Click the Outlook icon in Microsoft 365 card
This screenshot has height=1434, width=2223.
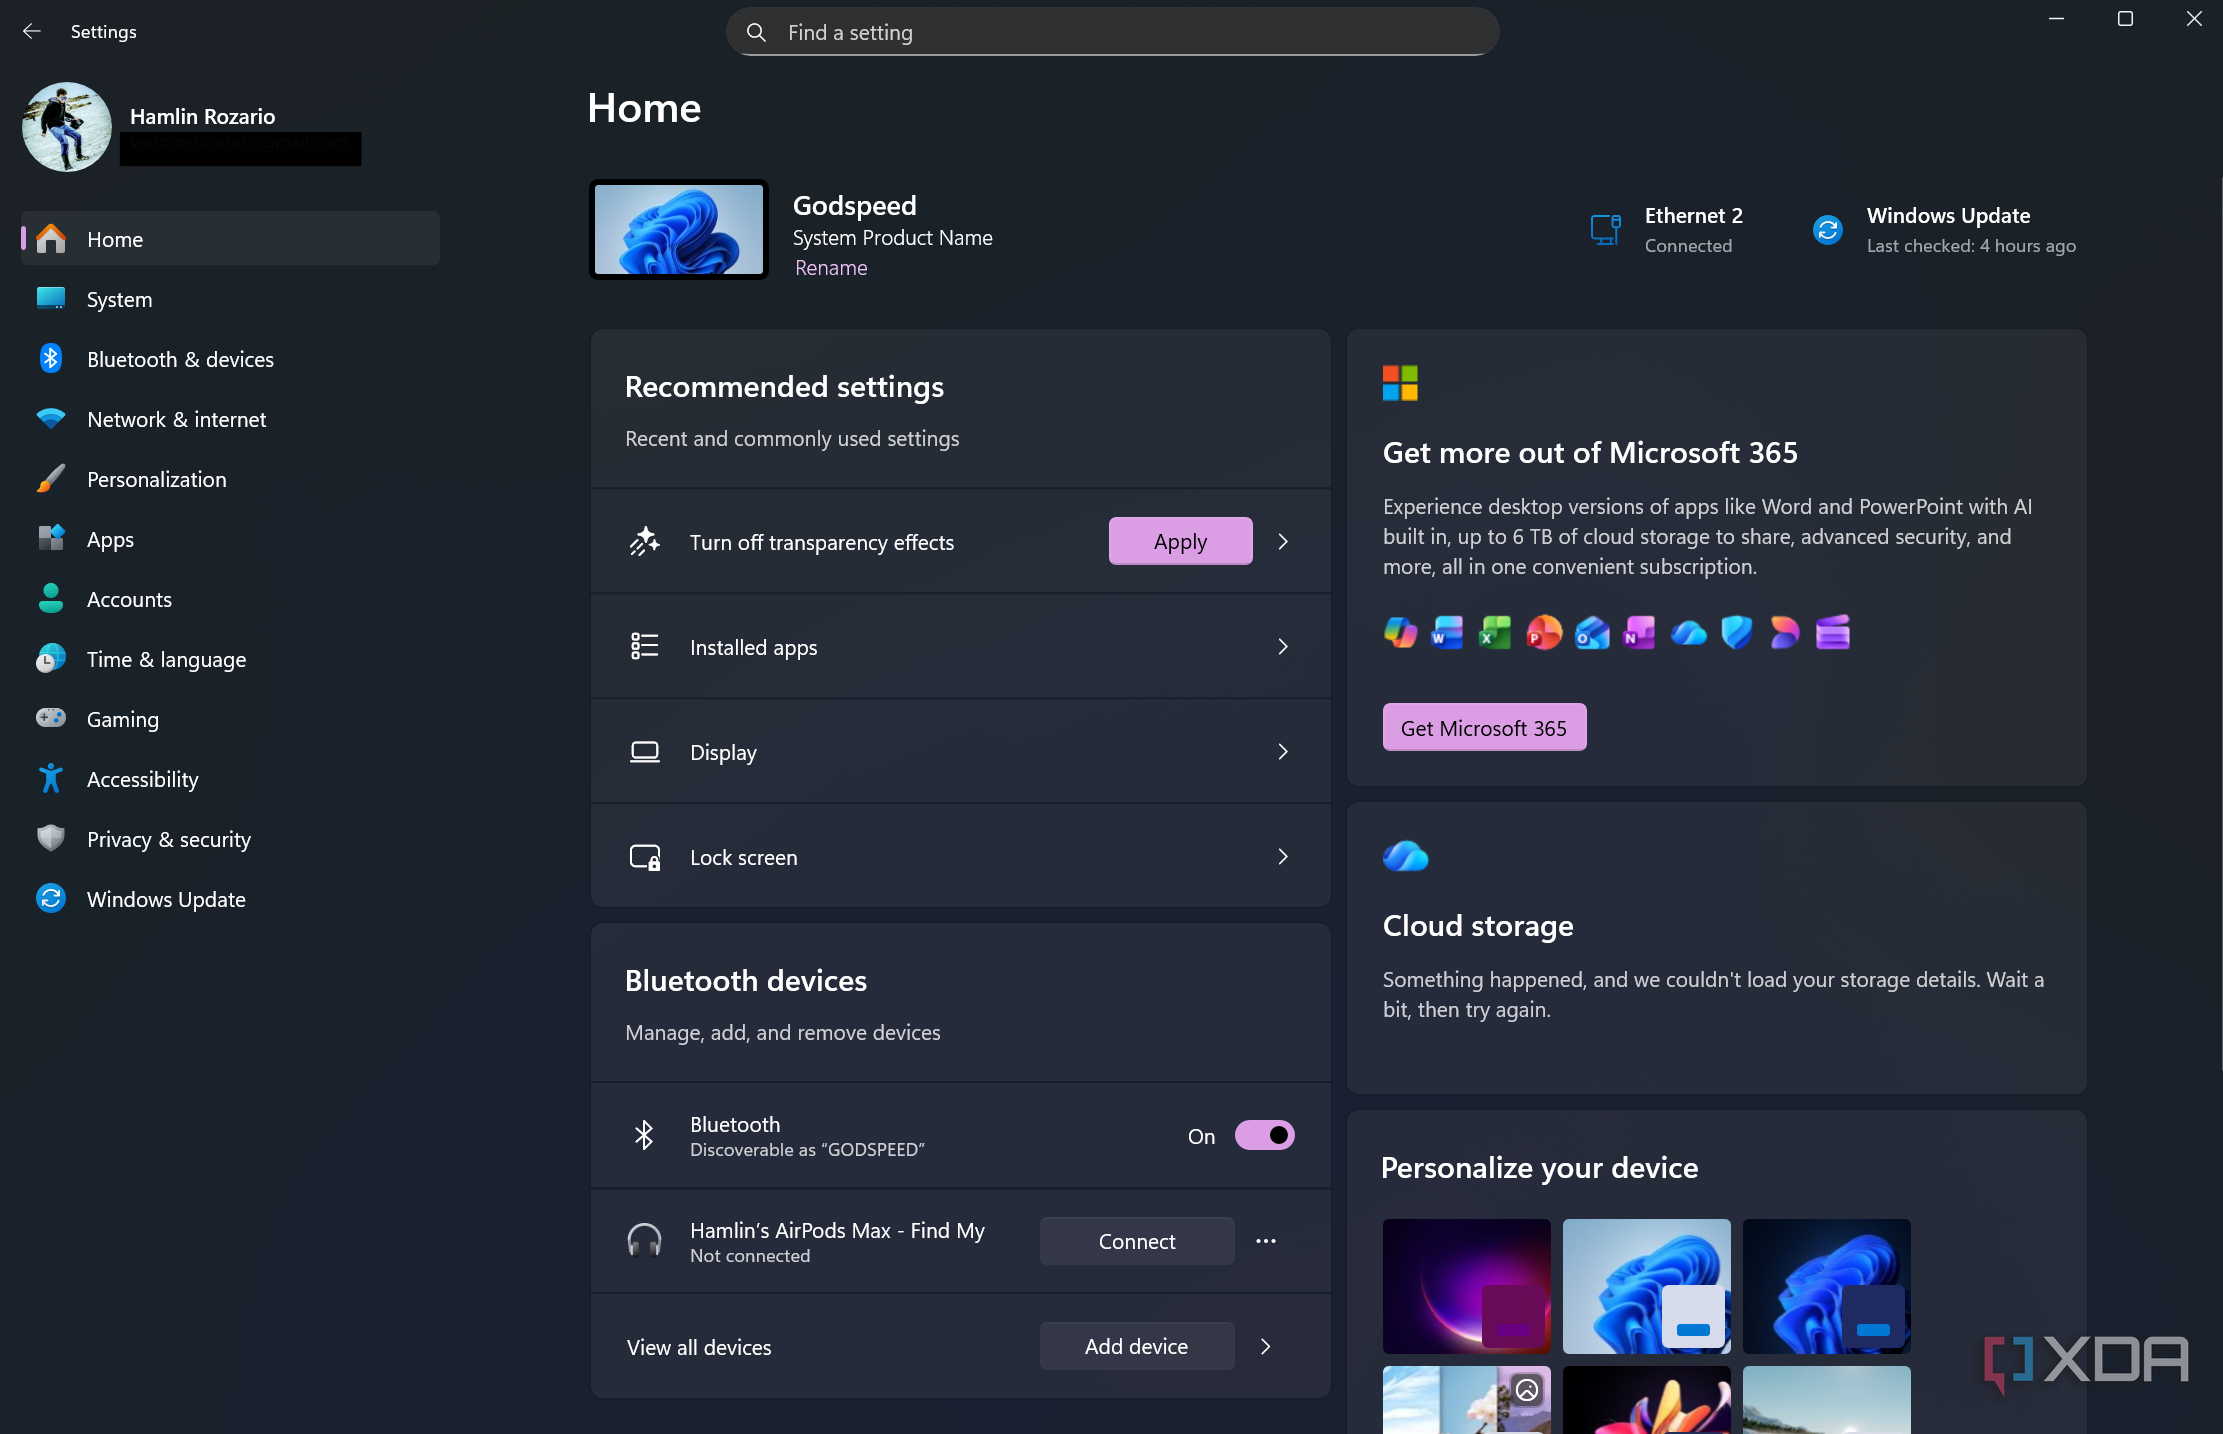[1592, 632]
